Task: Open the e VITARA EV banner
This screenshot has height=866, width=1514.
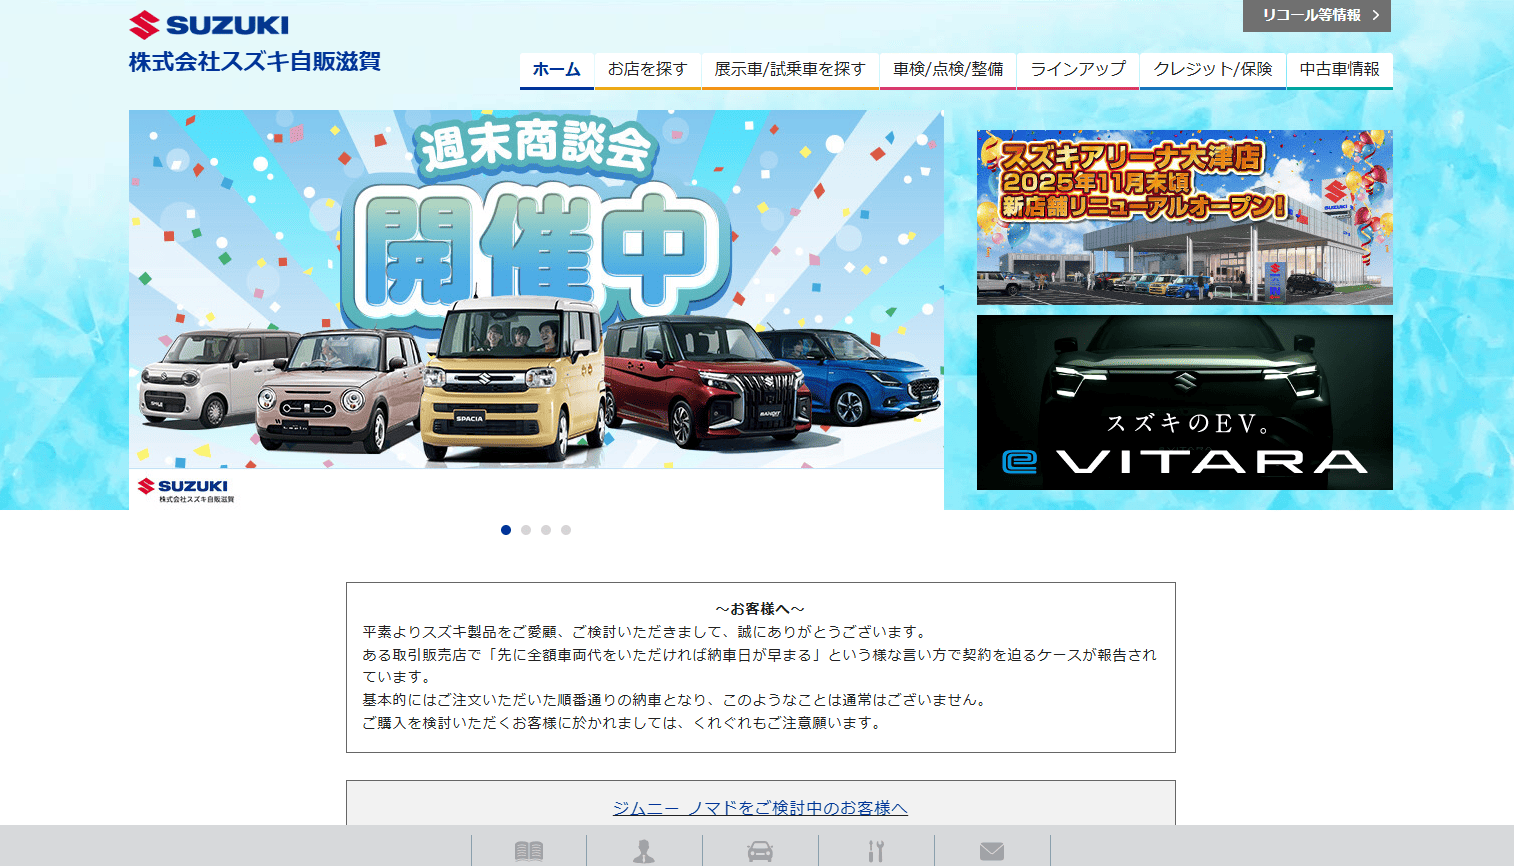Action: [x=1185, y=402]
